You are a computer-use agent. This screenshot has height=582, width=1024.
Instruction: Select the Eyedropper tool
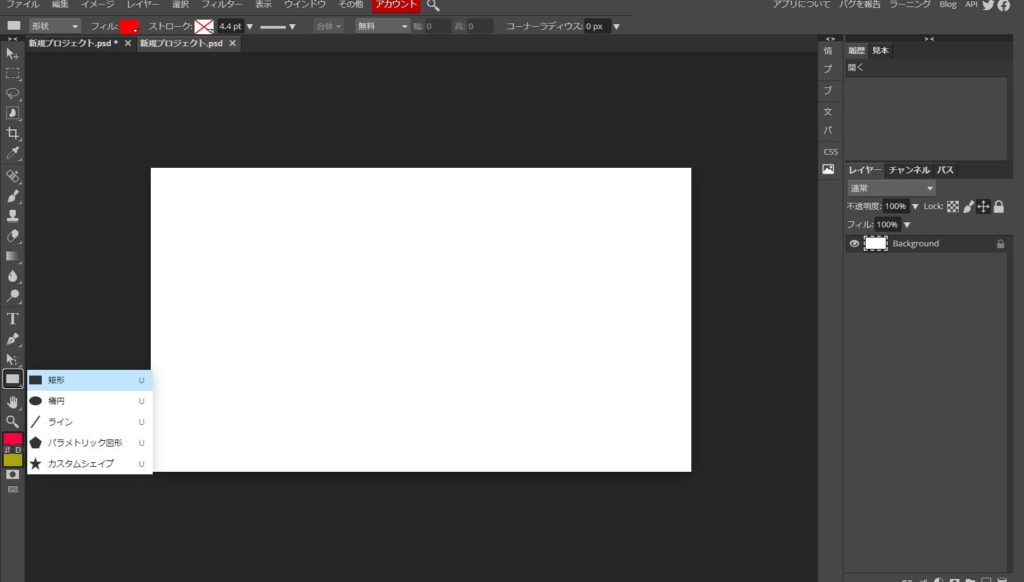coord(13,153)
